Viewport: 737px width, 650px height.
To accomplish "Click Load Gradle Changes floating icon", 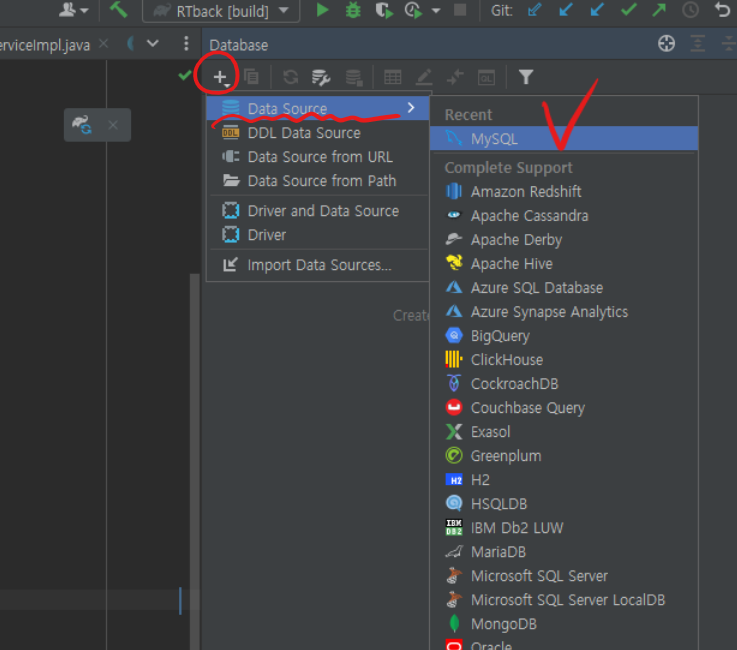I will 82,125.
